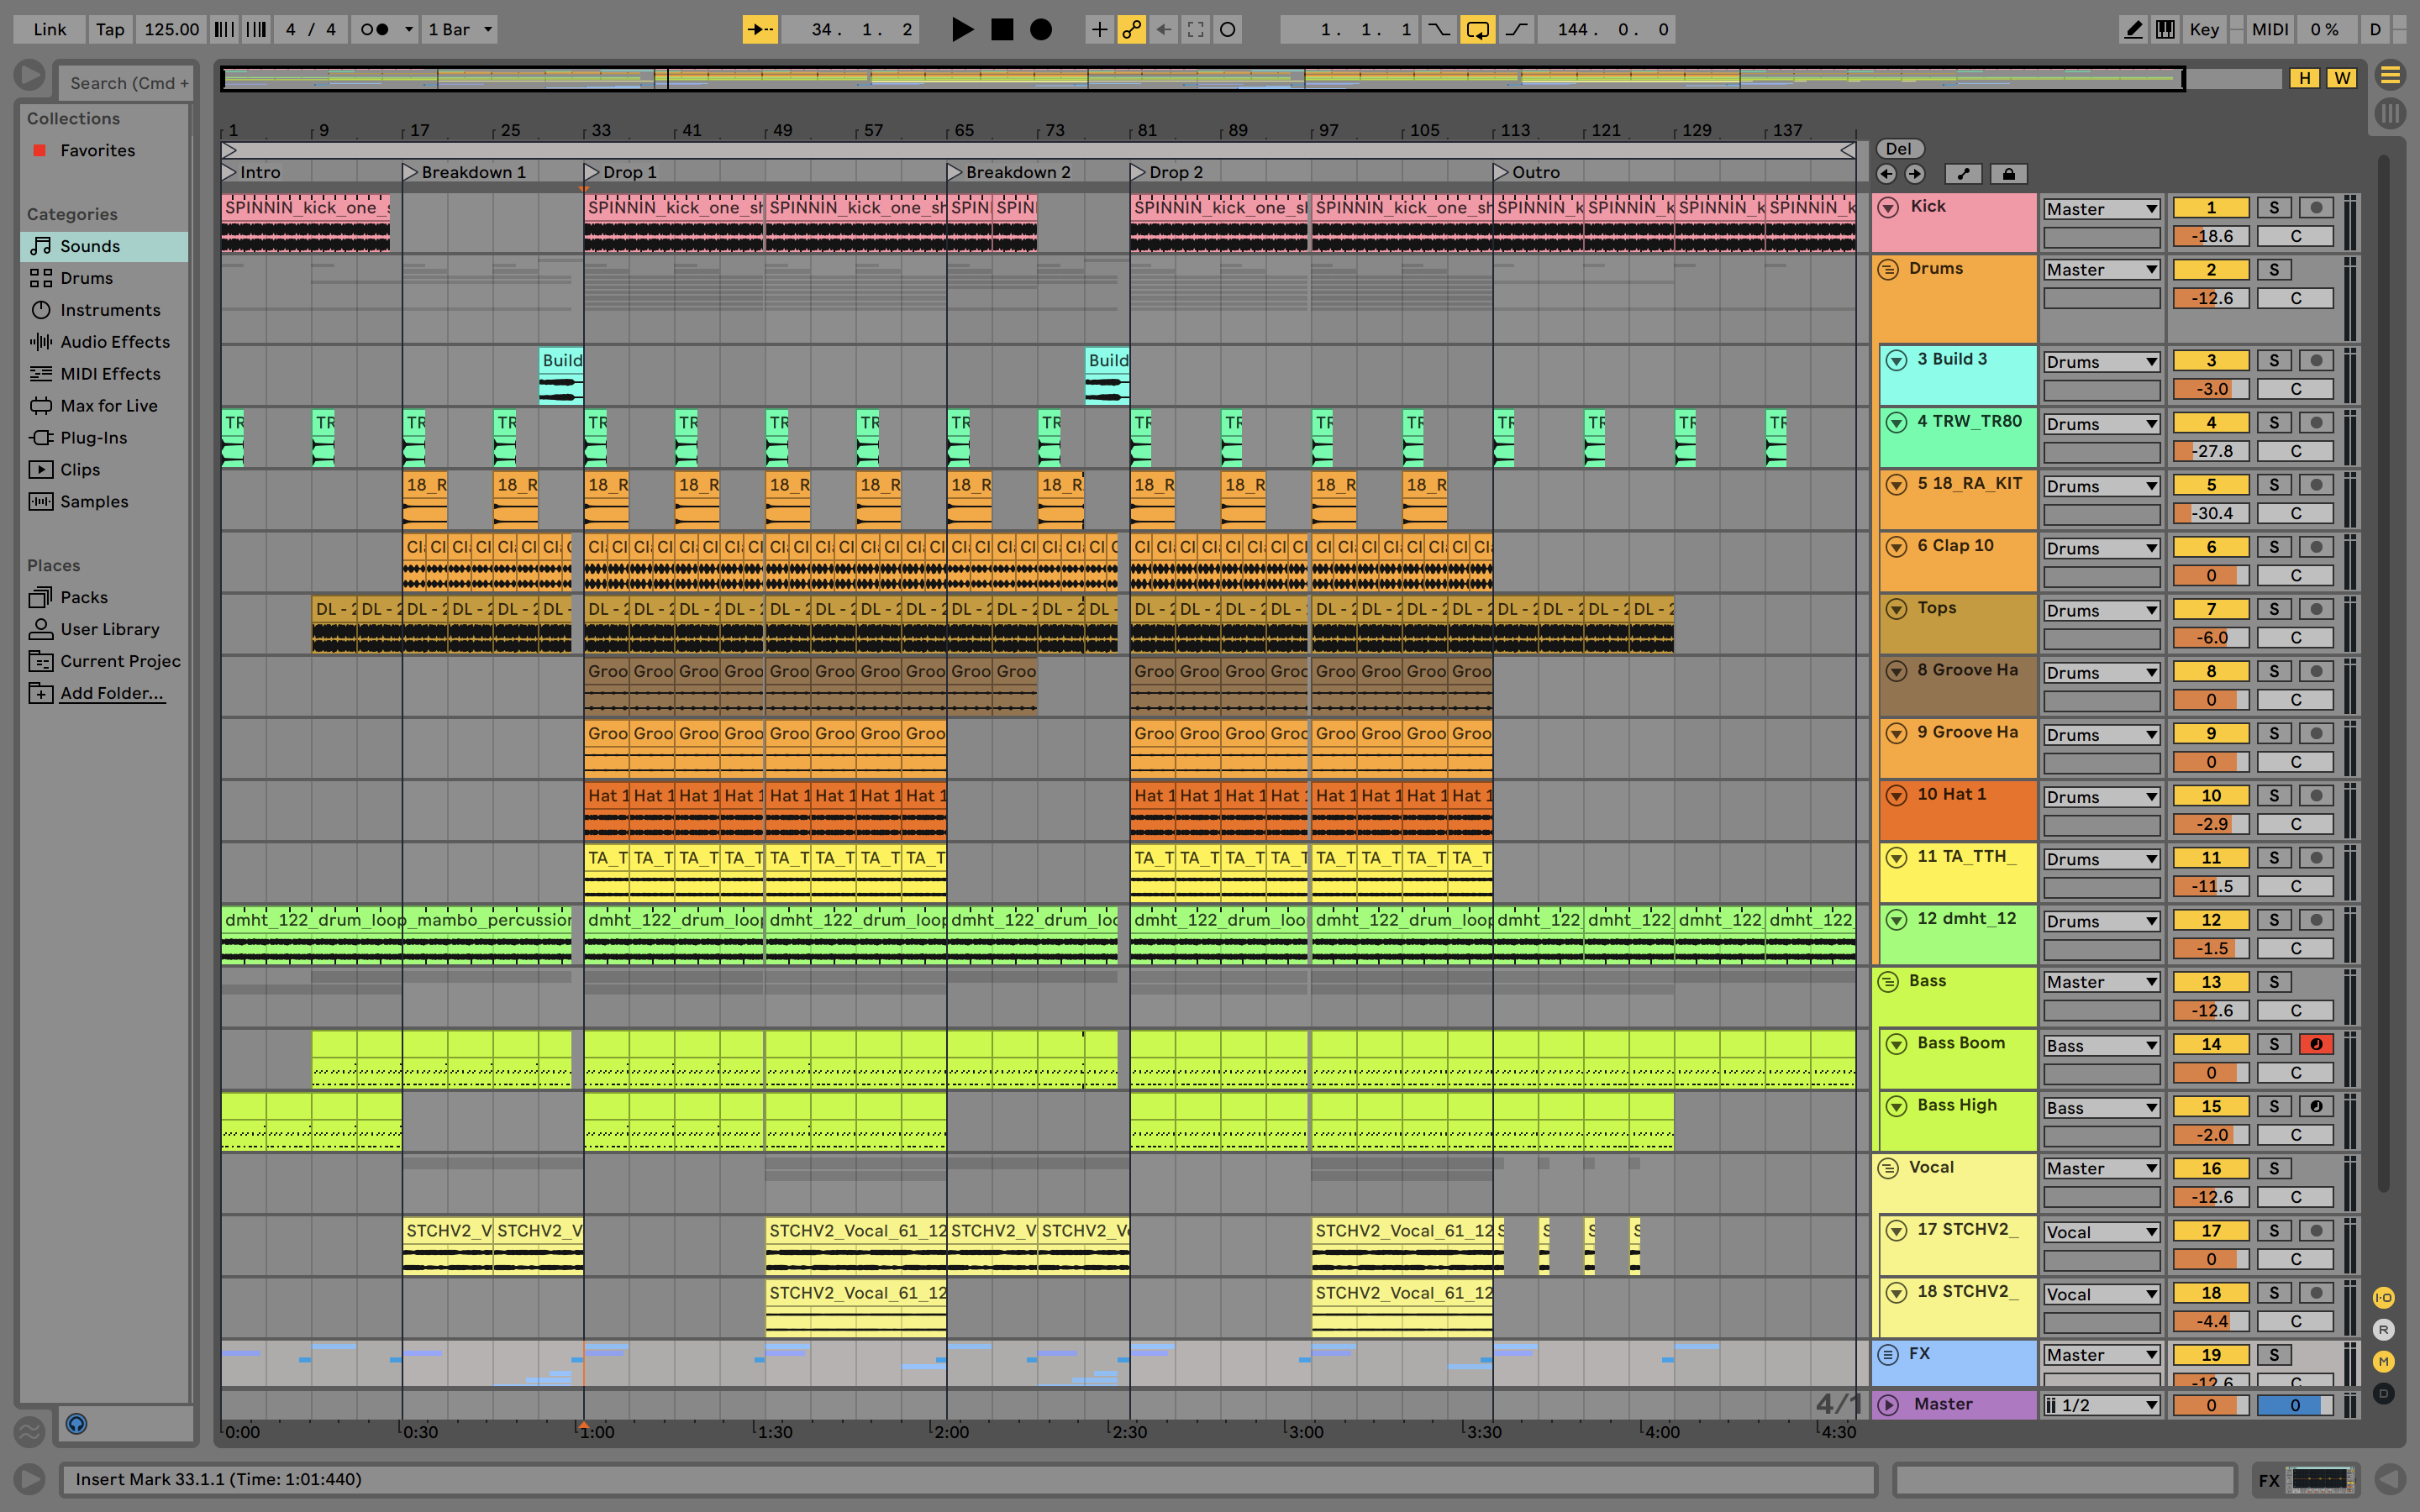Adjust Bass High volume -2.0 slider
Screen dimensions: 2420x1512
2211,1135
